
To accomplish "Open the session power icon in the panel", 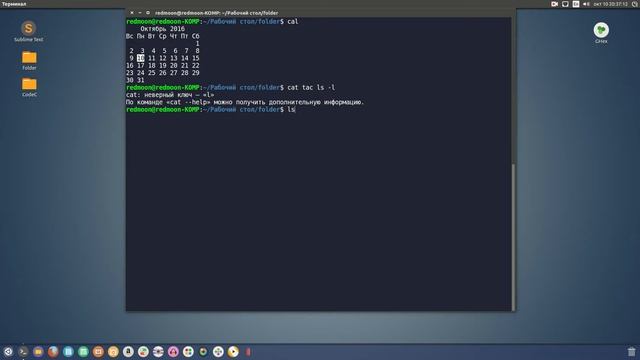I will coord(635,4).
